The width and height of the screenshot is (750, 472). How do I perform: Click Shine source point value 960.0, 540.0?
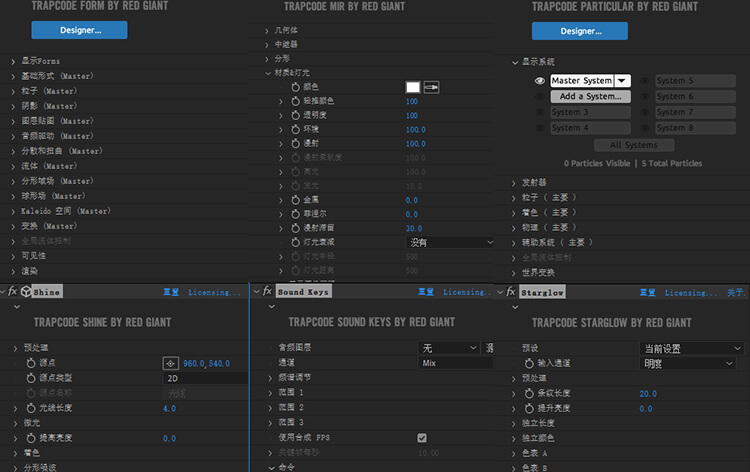click(206, 363)
